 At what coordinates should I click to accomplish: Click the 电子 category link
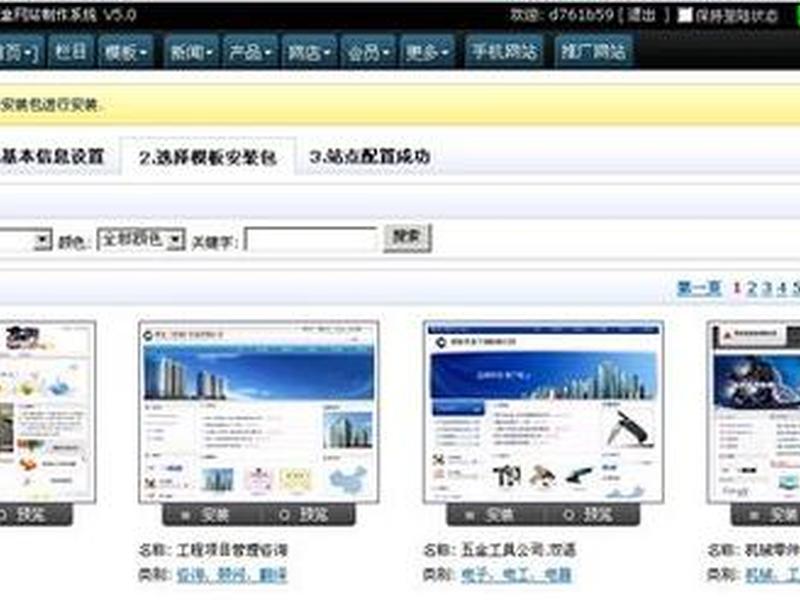[x=475, y=575]
